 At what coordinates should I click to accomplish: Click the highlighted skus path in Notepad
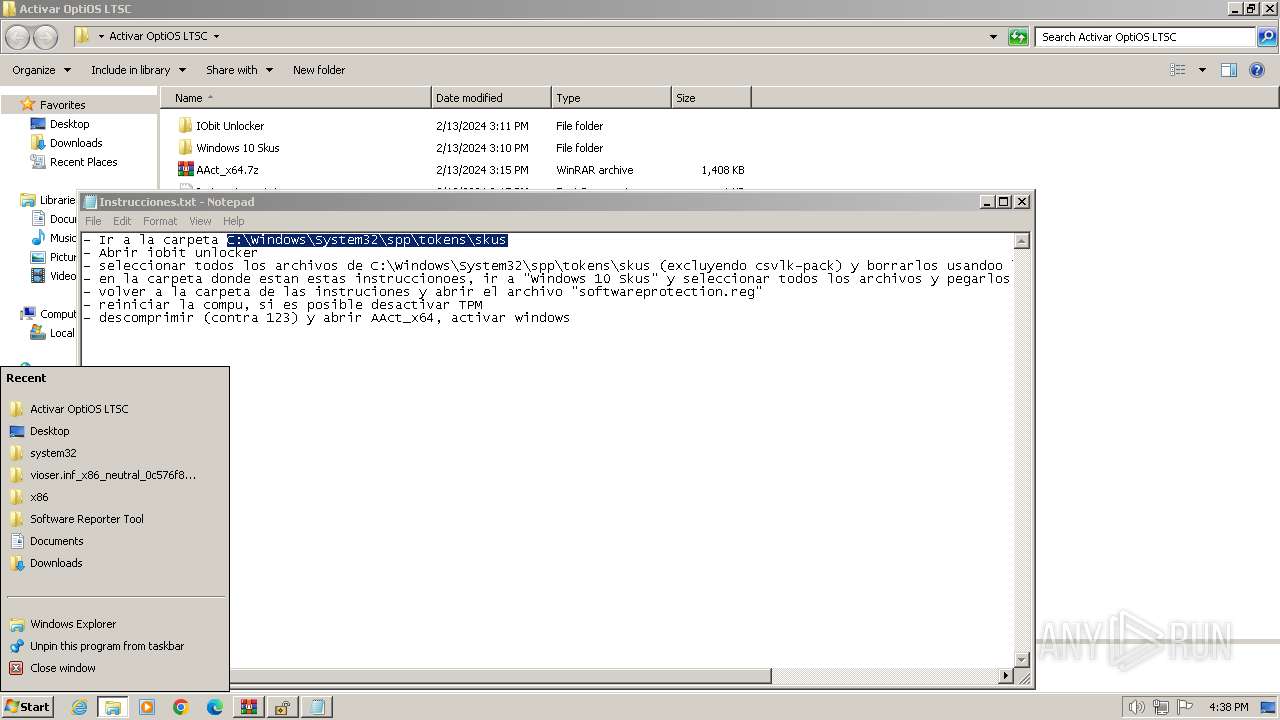(367, 240)
